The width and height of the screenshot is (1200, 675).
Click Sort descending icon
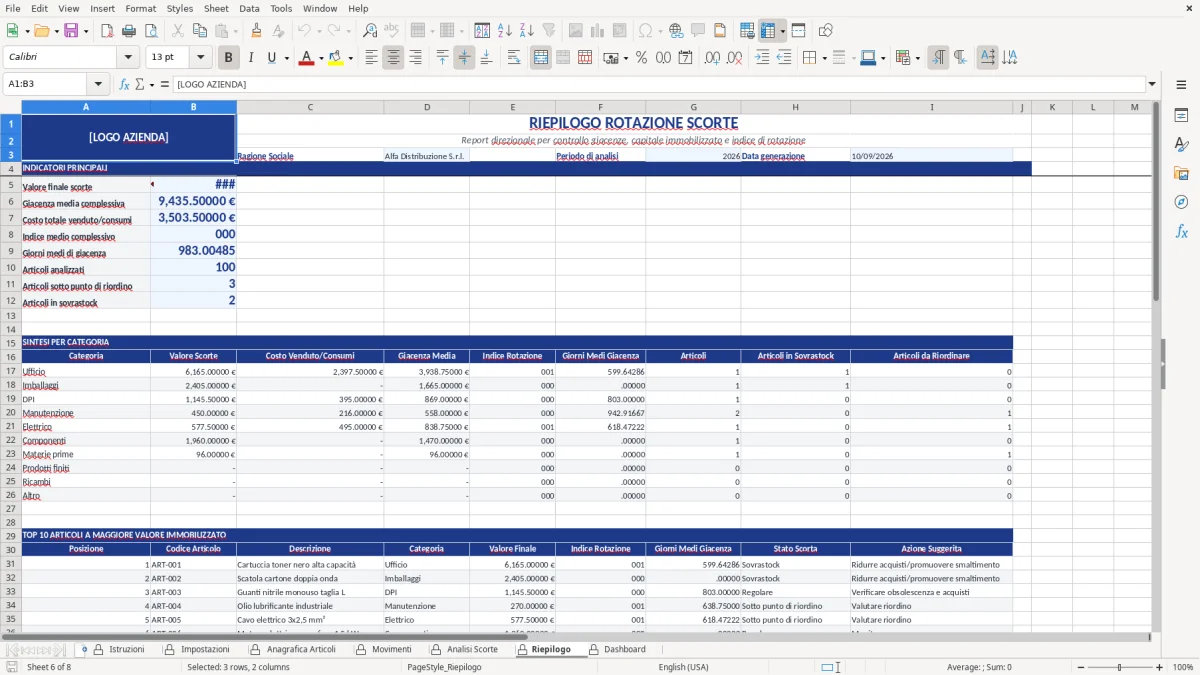[x=526, y=31]
